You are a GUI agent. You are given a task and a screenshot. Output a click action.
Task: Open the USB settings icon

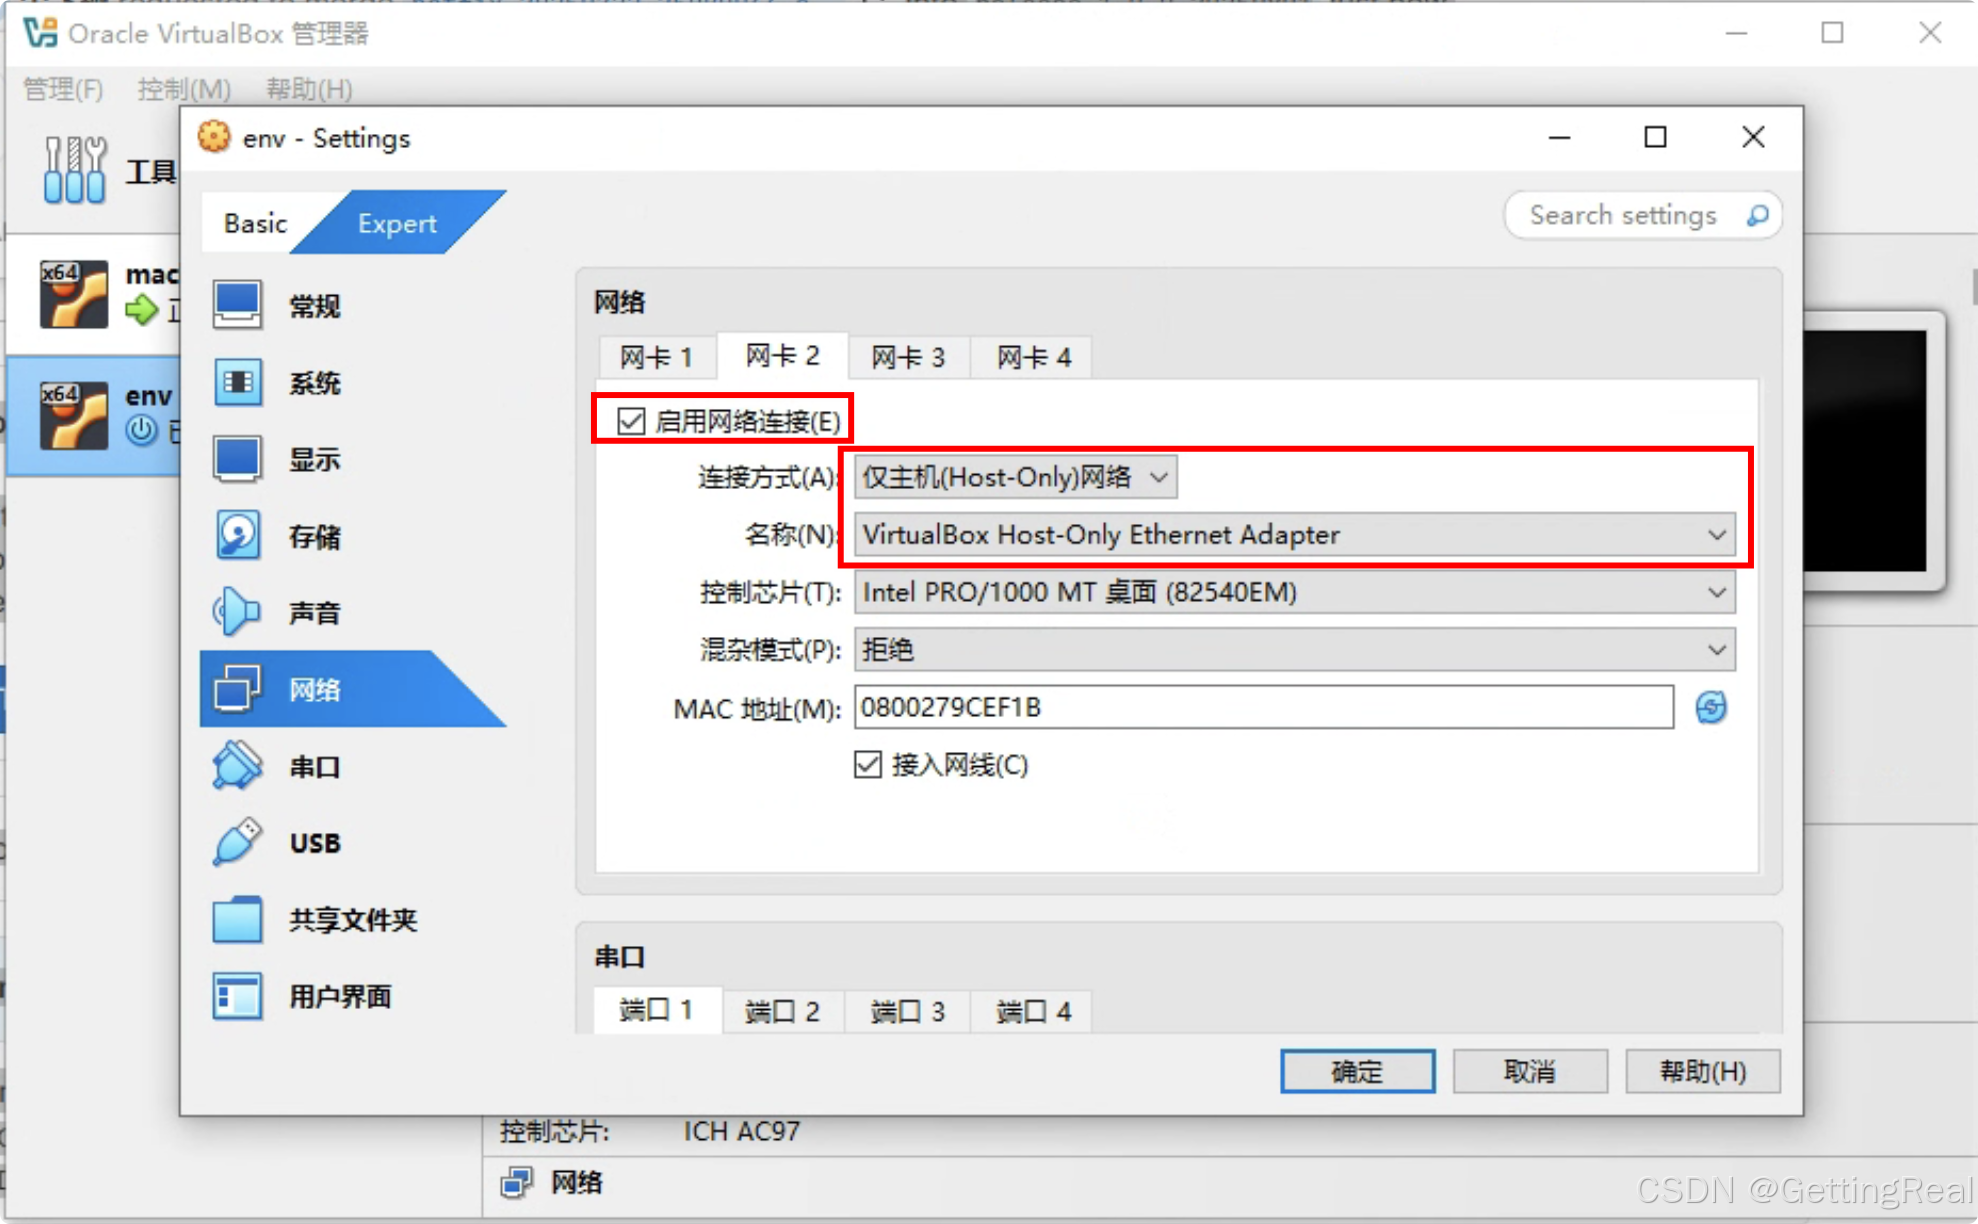coord(237,842)
